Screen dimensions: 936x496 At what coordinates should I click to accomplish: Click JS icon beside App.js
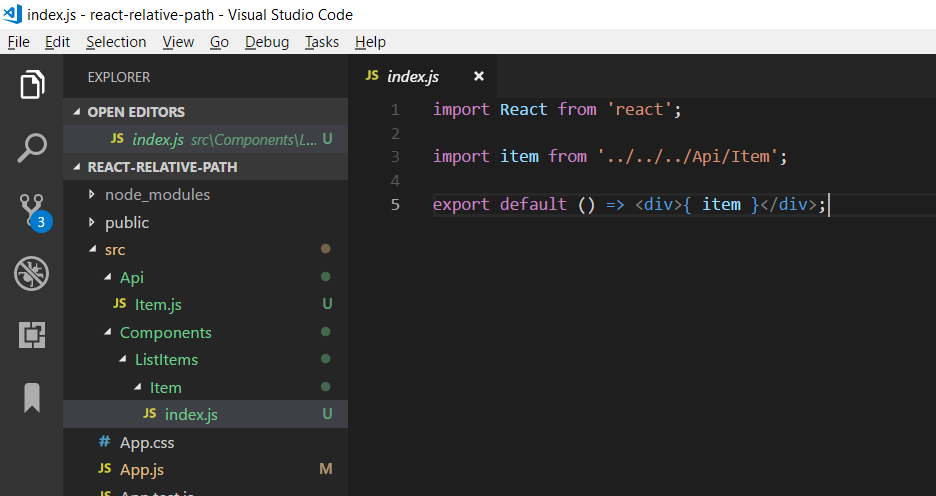(x=104, y=469)
